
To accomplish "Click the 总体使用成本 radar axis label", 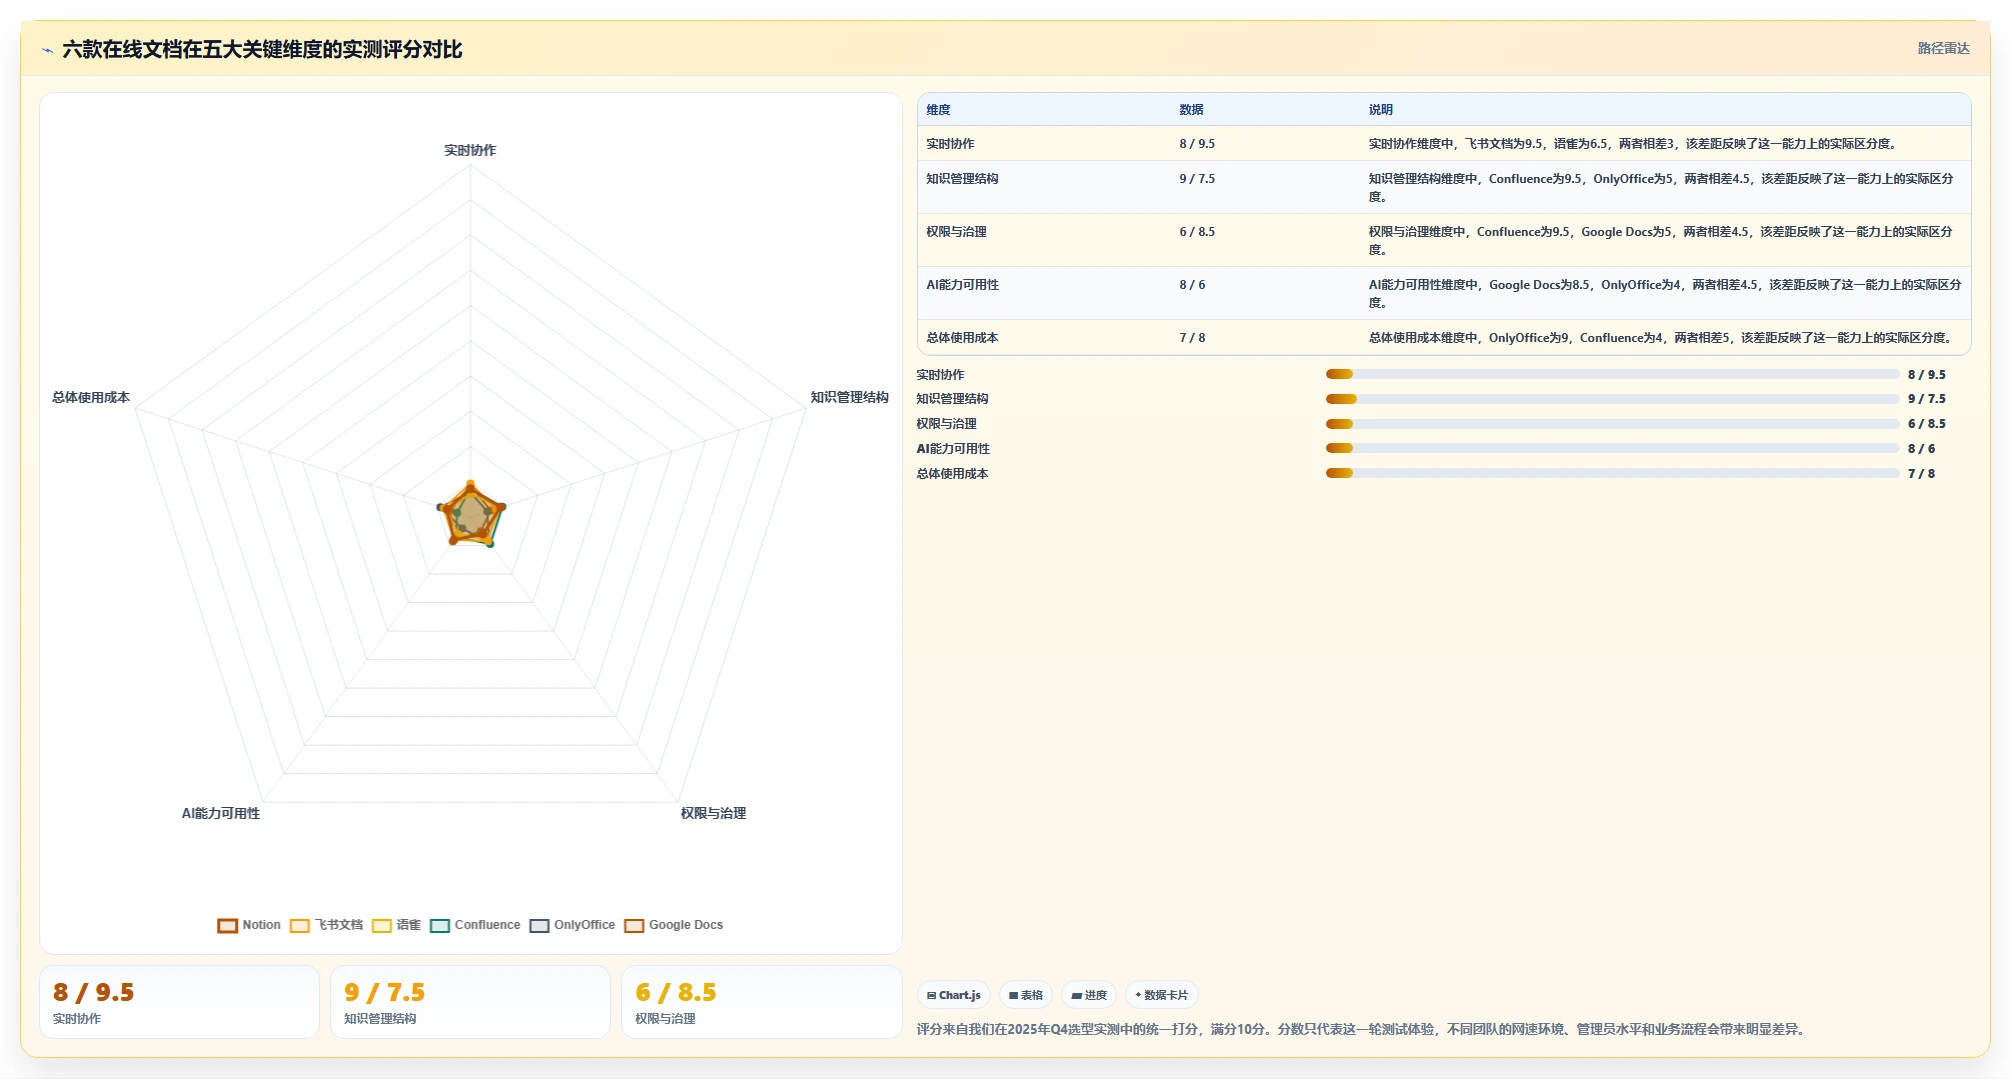I will tap(91, 397).
